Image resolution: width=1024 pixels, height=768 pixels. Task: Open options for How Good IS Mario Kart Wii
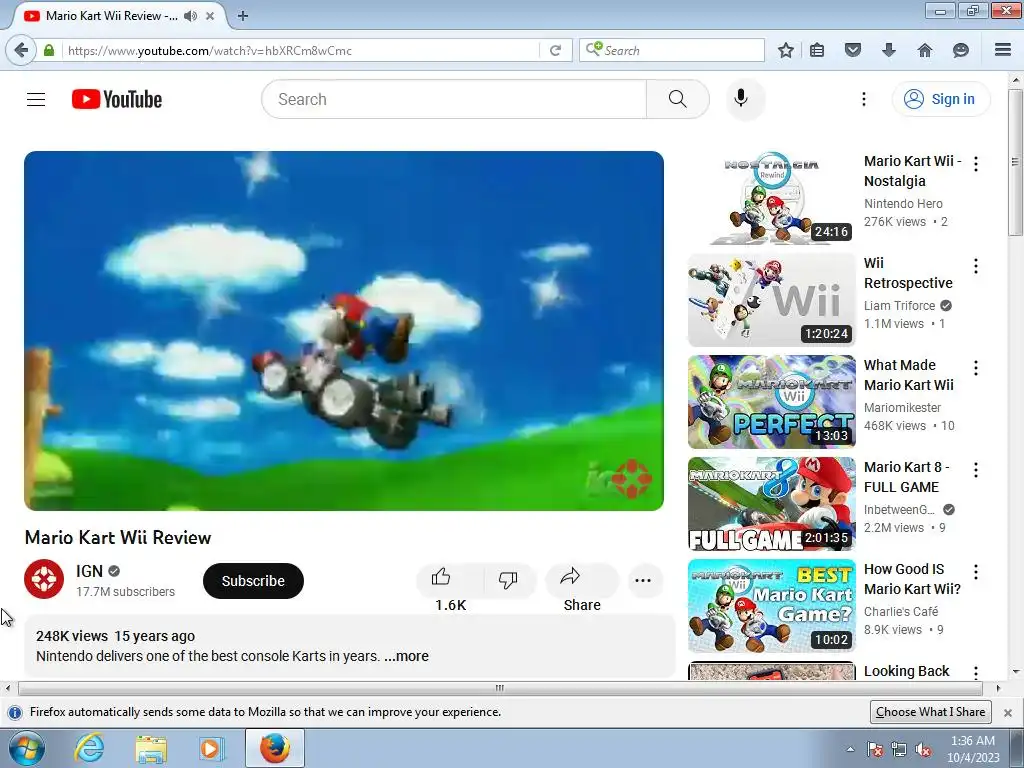click(976, 572)
